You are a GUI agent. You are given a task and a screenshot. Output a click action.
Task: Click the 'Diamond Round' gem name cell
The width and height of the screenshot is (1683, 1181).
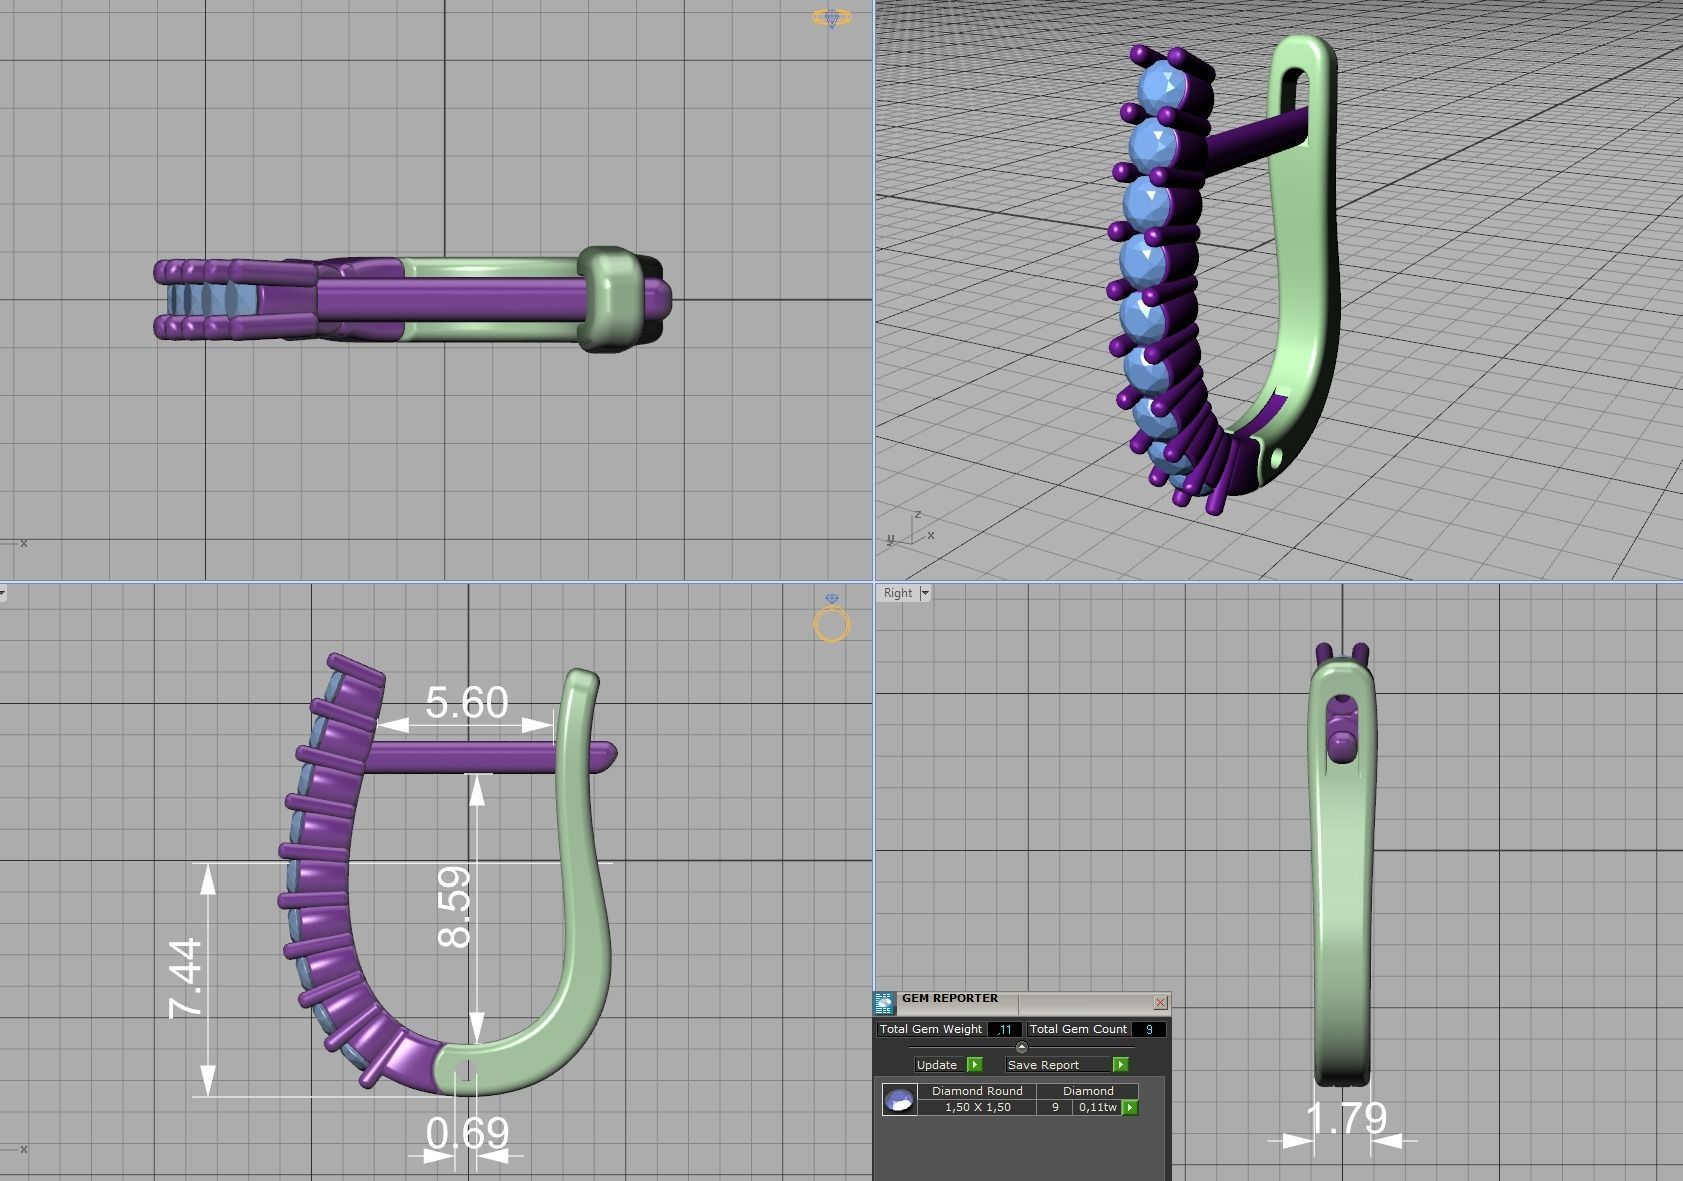point(977,1091)
